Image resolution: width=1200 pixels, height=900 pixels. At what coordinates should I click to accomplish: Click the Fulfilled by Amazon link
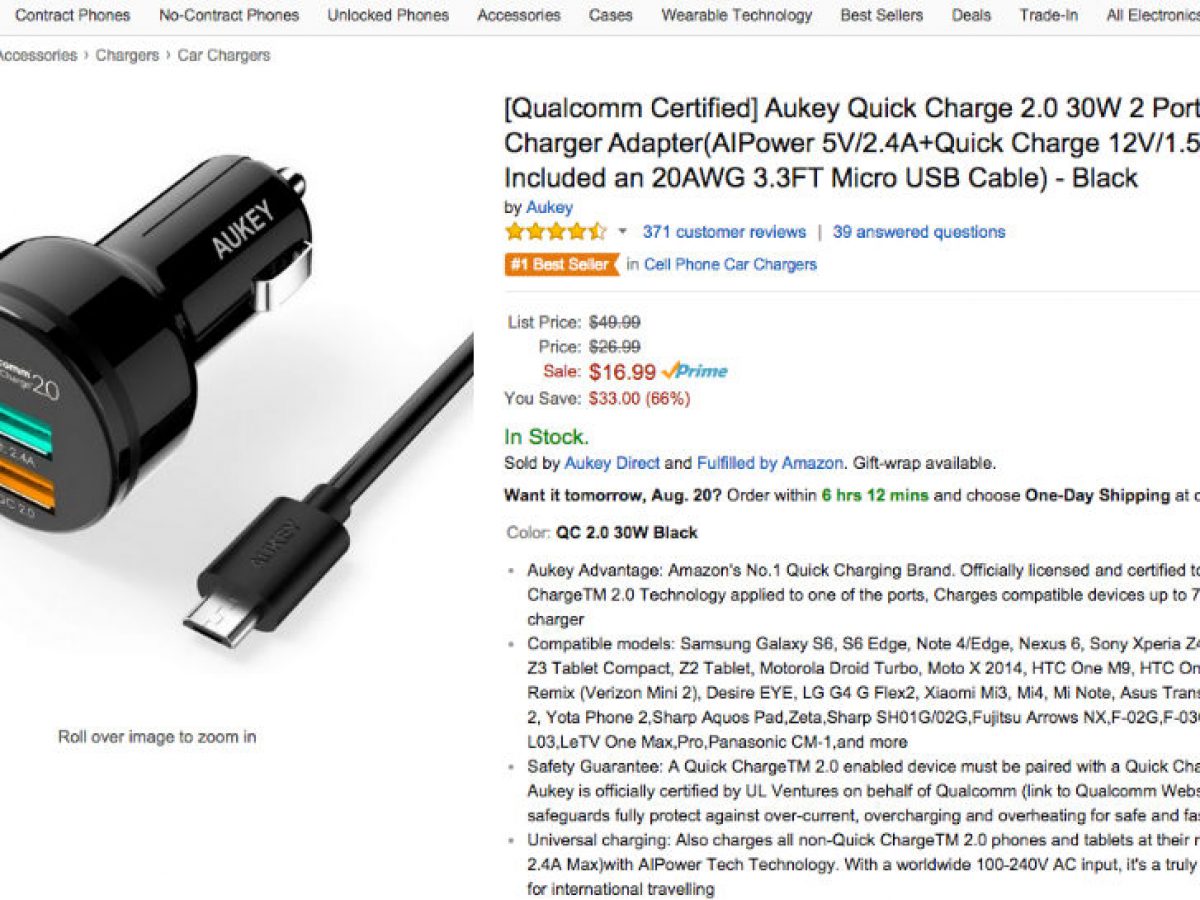[770, 463]
